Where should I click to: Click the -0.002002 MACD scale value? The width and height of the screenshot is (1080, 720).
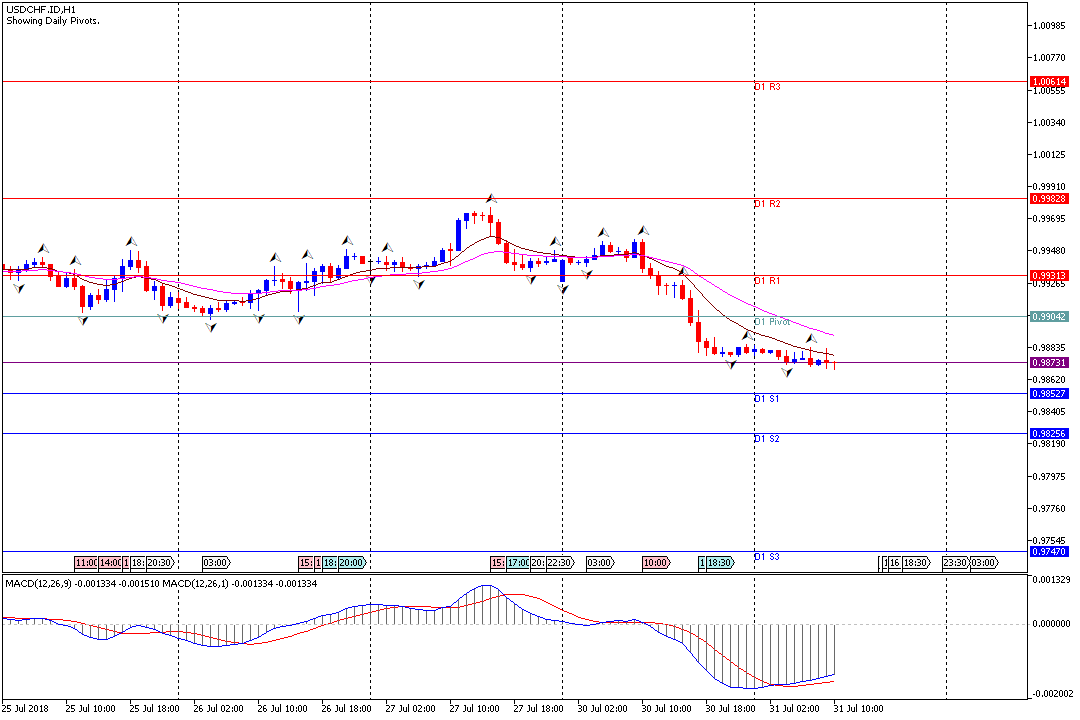pyautogui.click(x=1052, y=694)
